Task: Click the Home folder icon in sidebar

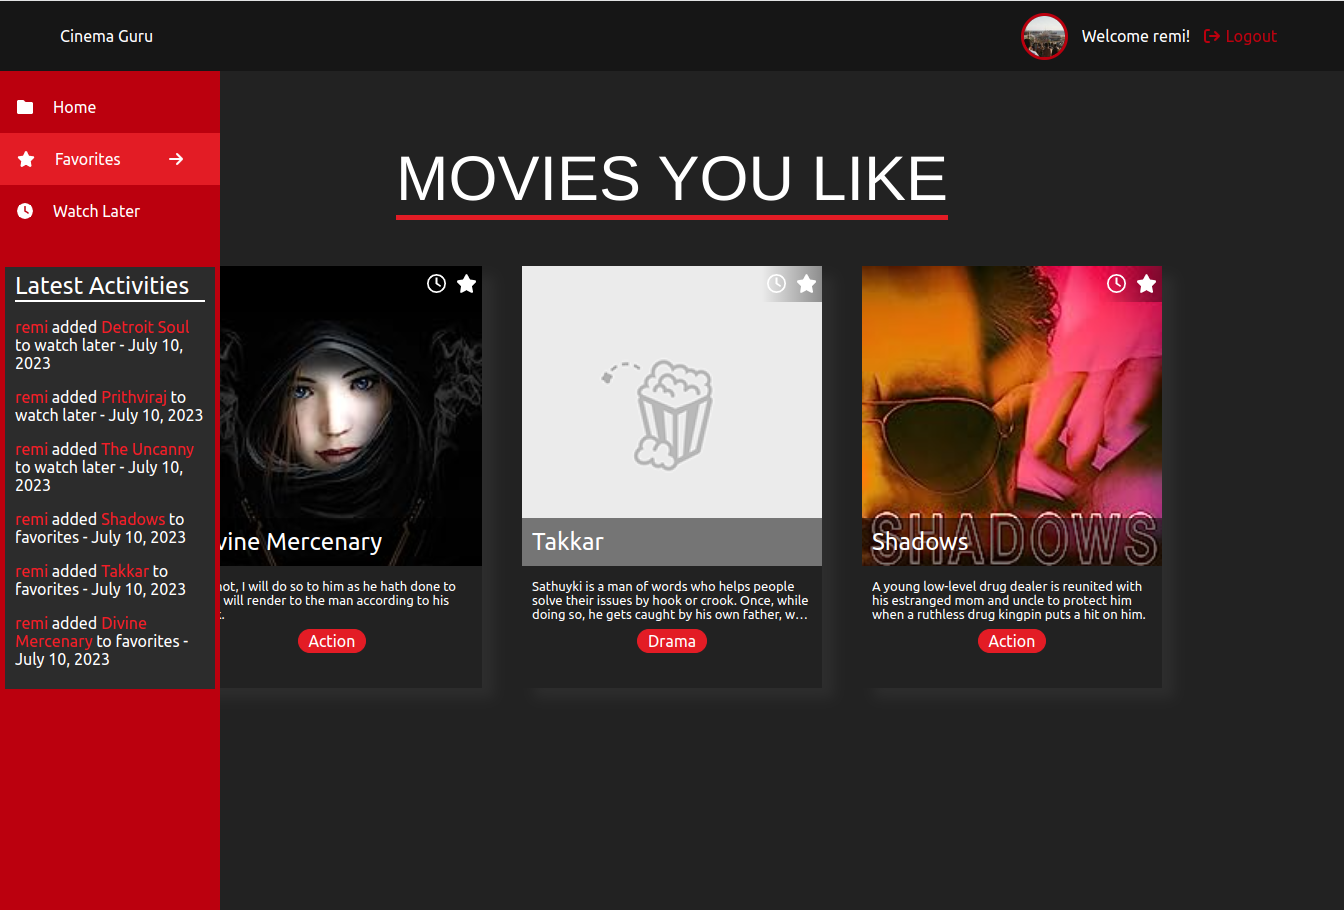Action: point(26,107)
